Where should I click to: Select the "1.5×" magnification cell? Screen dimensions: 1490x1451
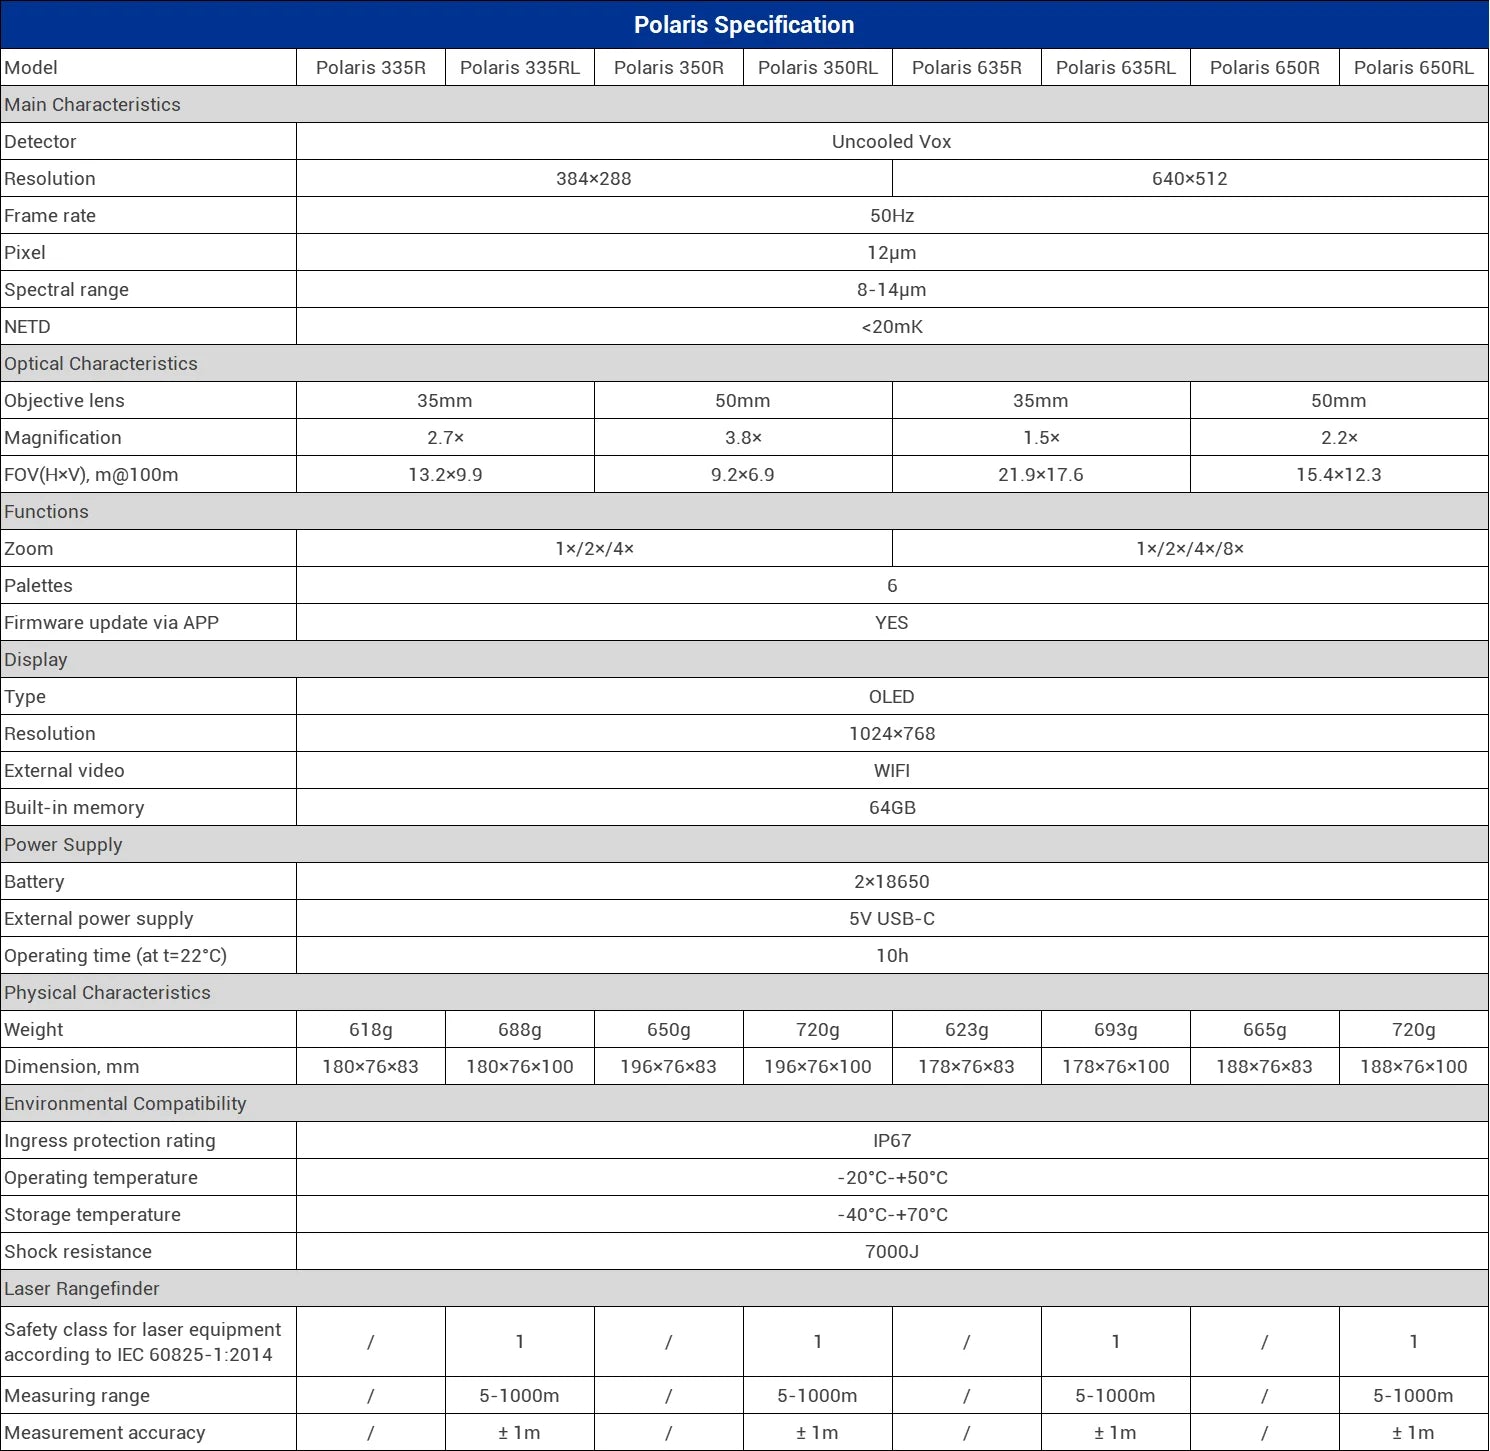point(1041,437)
